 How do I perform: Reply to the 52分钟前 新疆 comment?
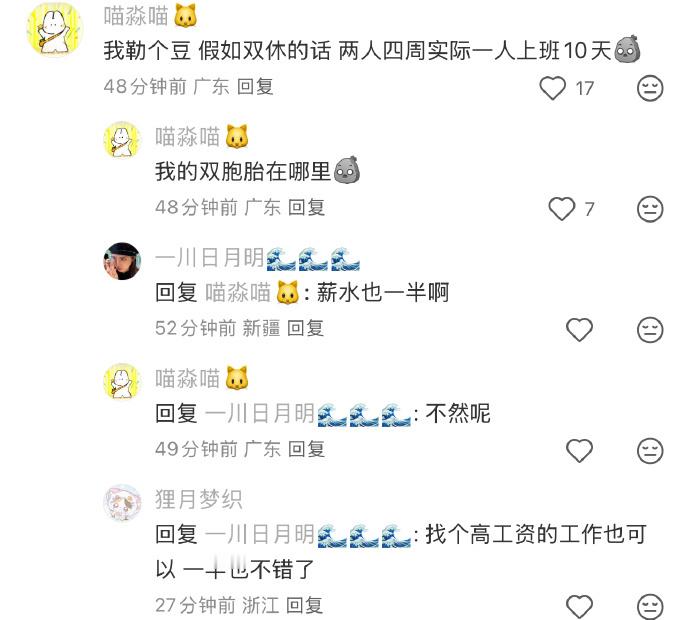[x=305, y=328]
